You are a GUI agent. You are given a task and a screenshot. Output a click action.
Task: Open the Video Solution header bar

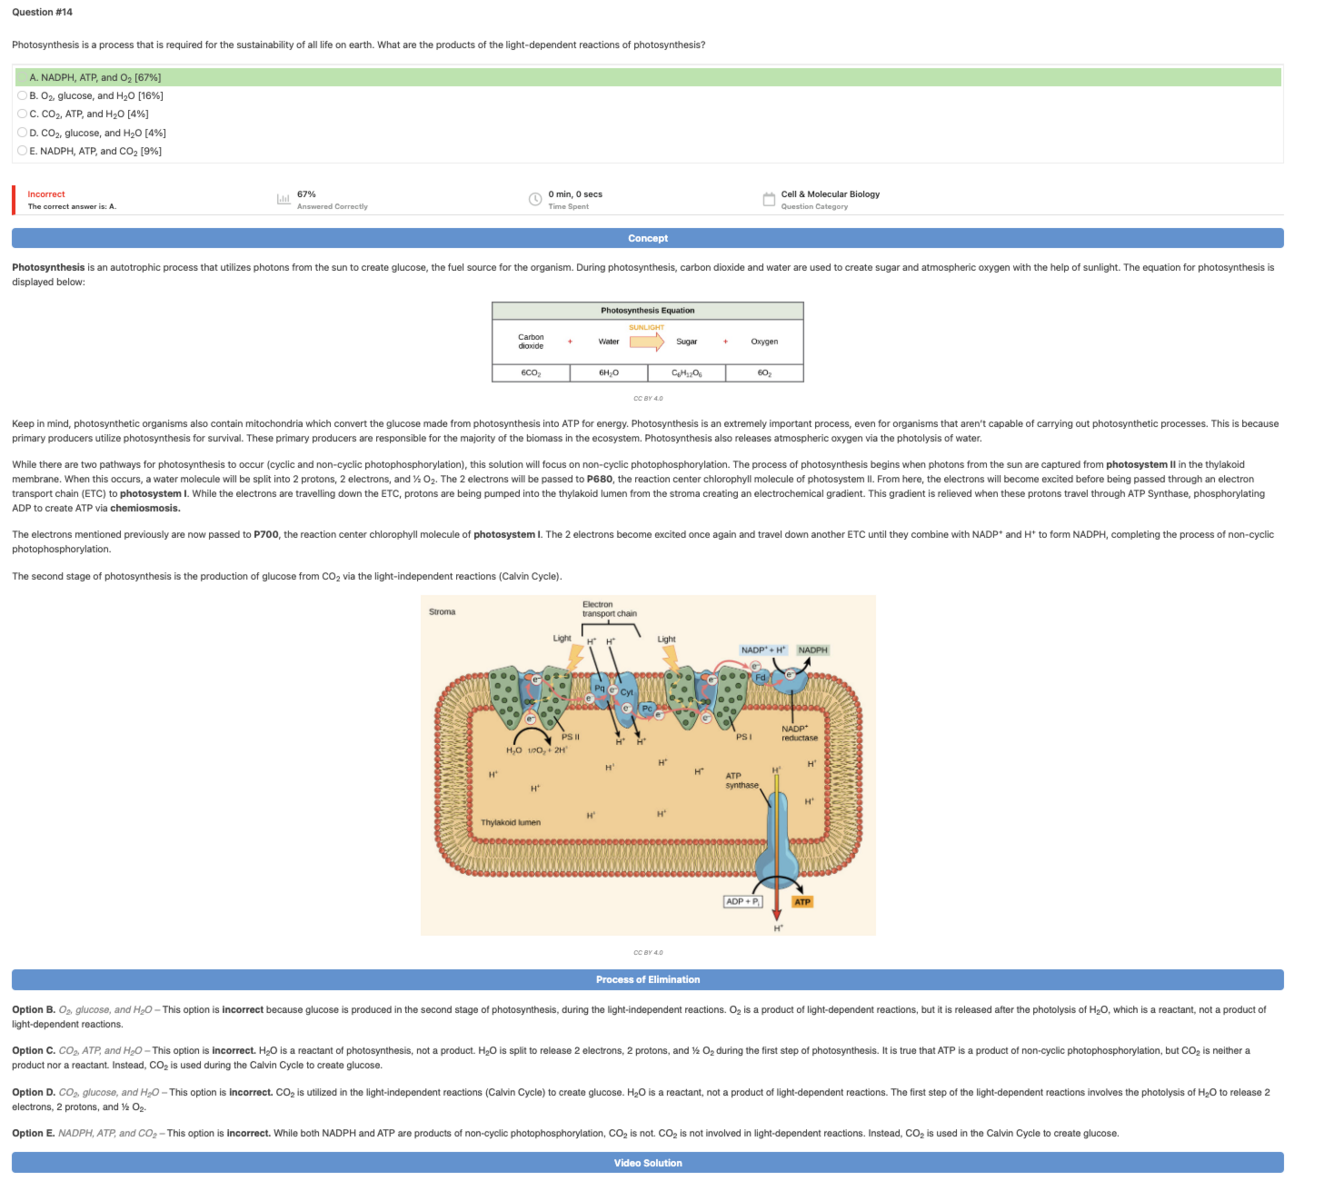[x=648, y=1162]
